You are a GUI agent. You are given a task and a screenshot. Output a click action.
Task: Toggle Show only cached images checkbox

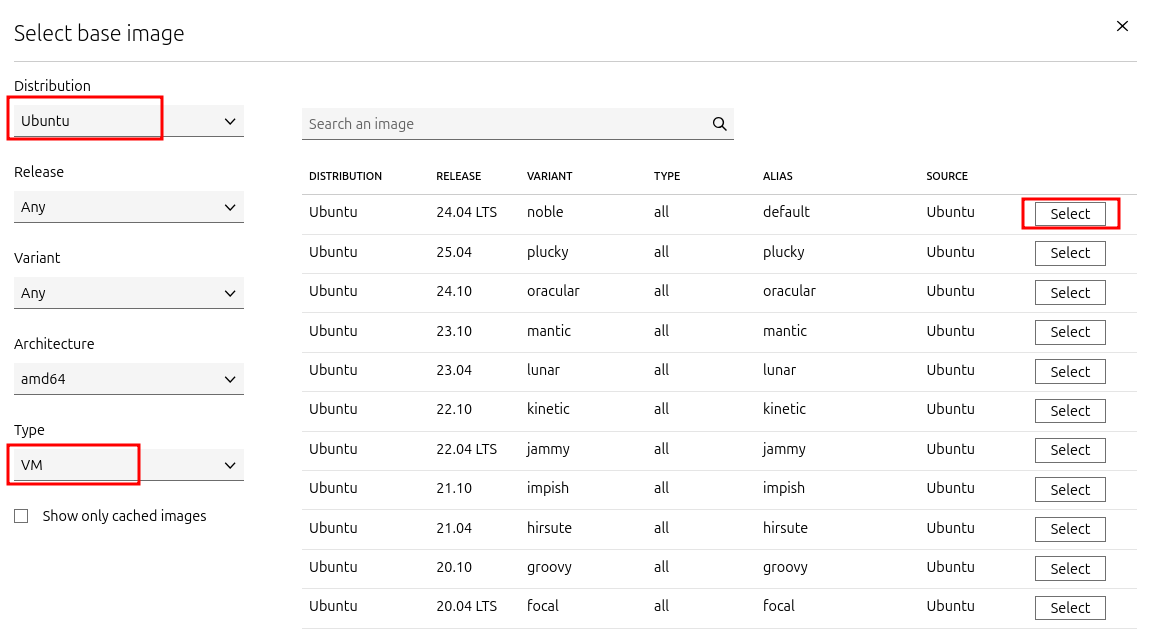coord(21,517)
